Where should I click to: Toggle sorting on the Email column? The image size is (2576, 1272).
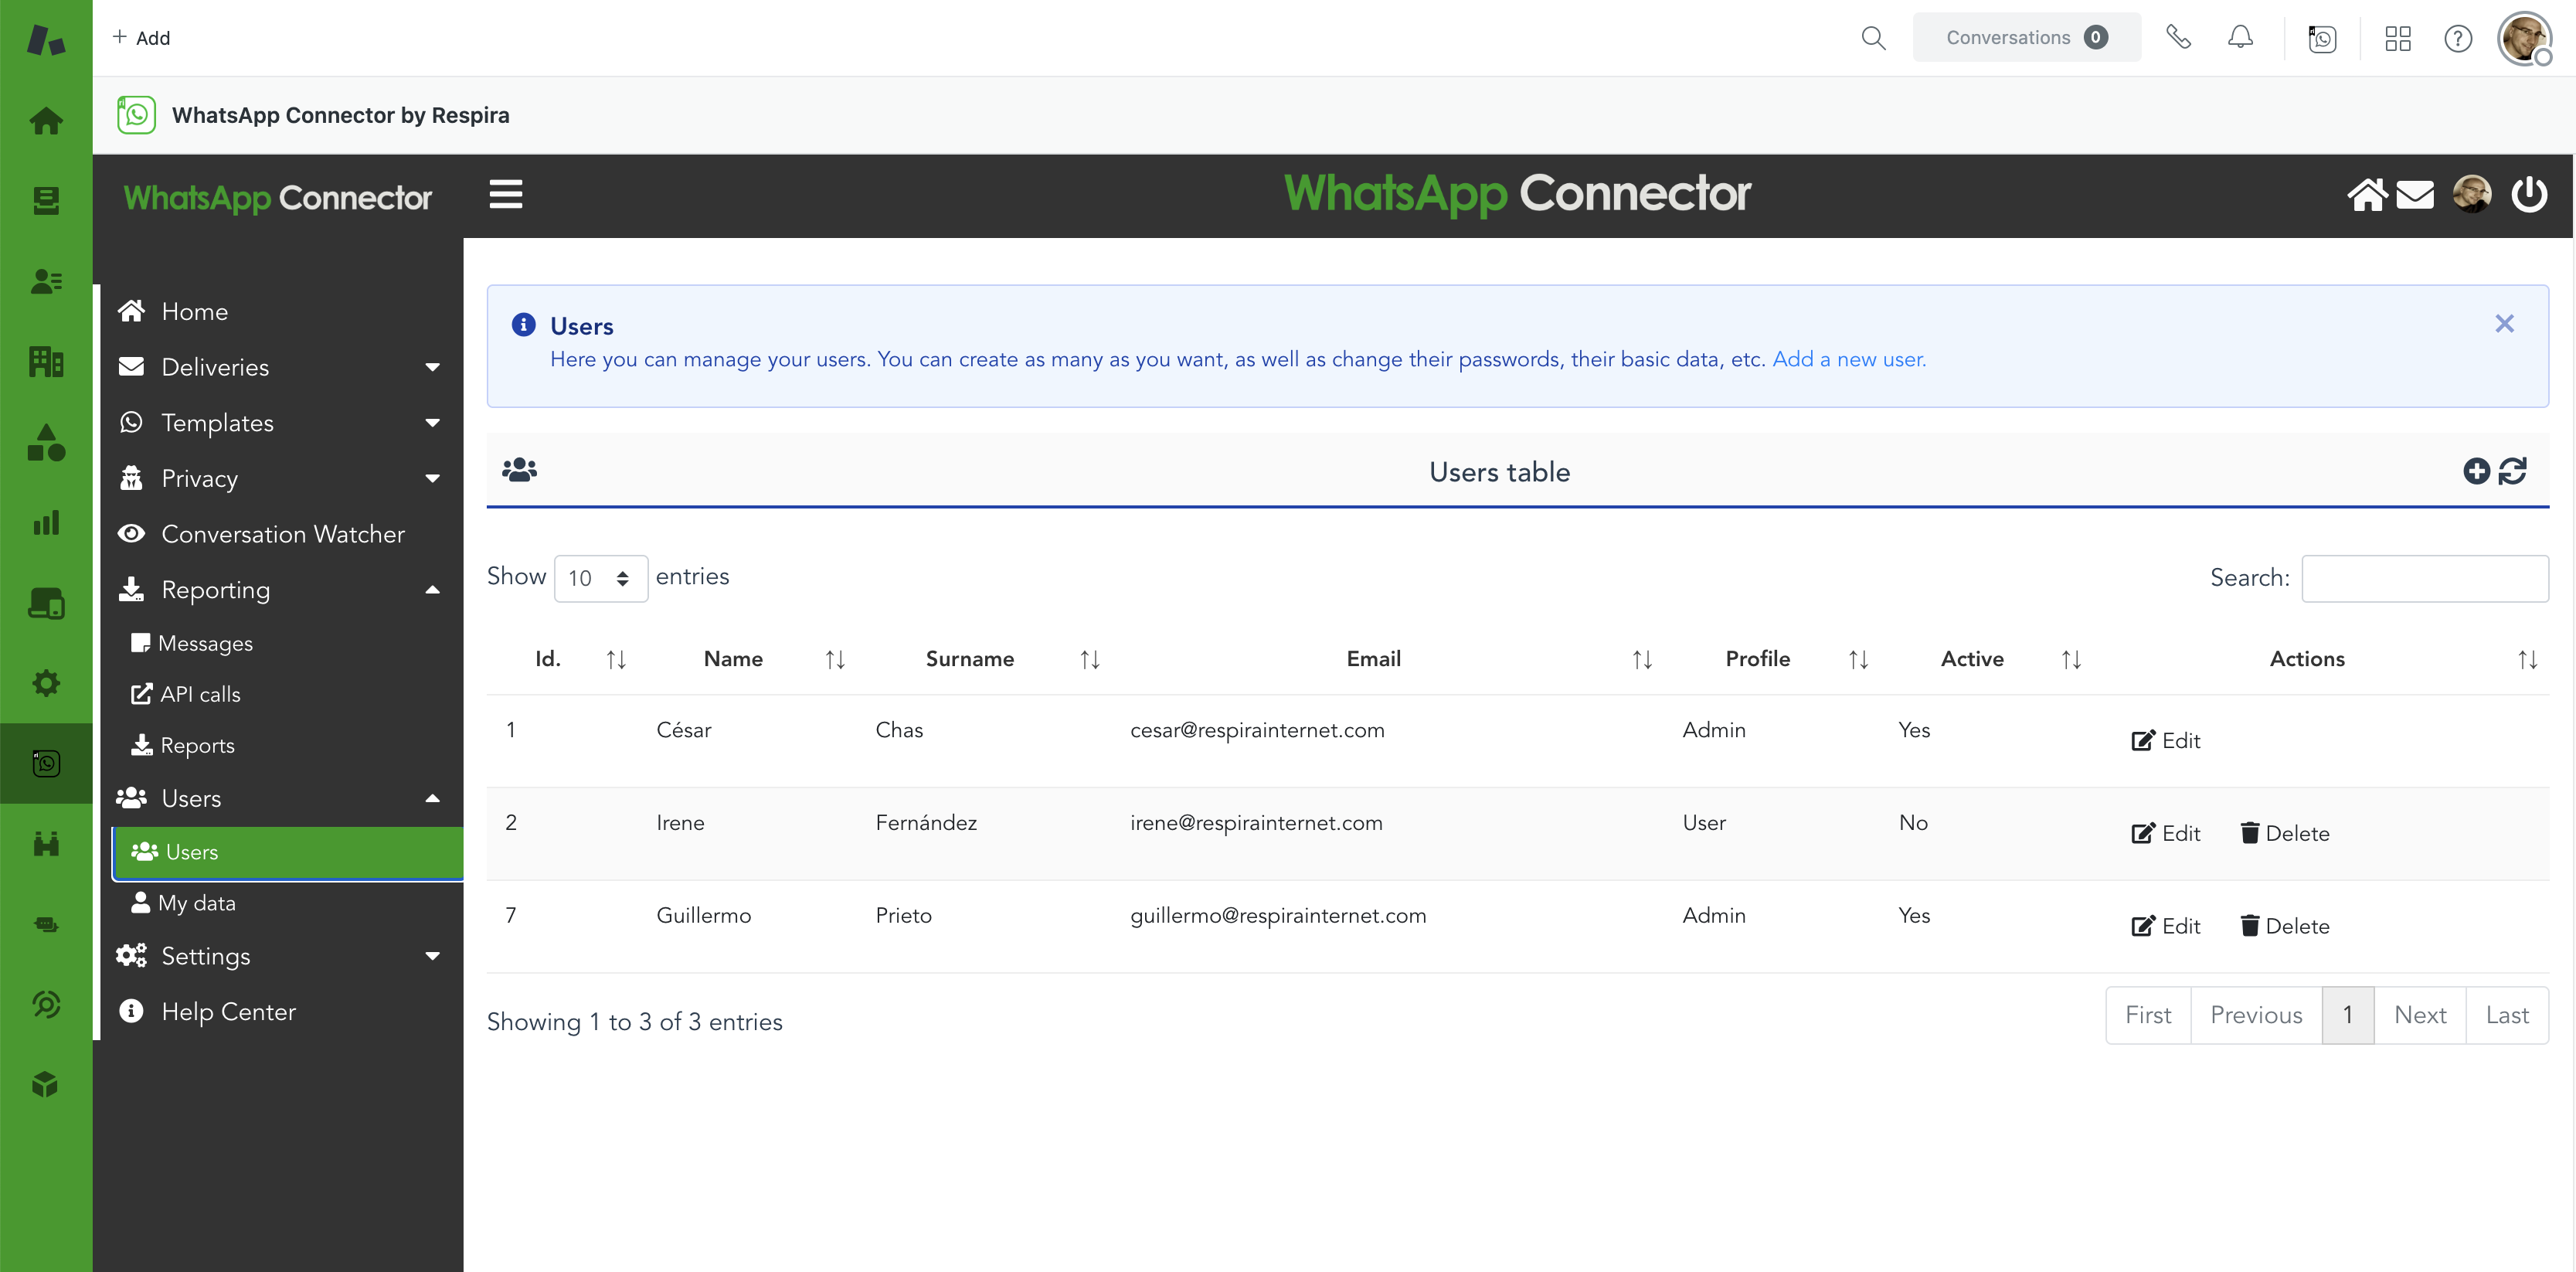pyautogui.click(x=1640, y=658)
